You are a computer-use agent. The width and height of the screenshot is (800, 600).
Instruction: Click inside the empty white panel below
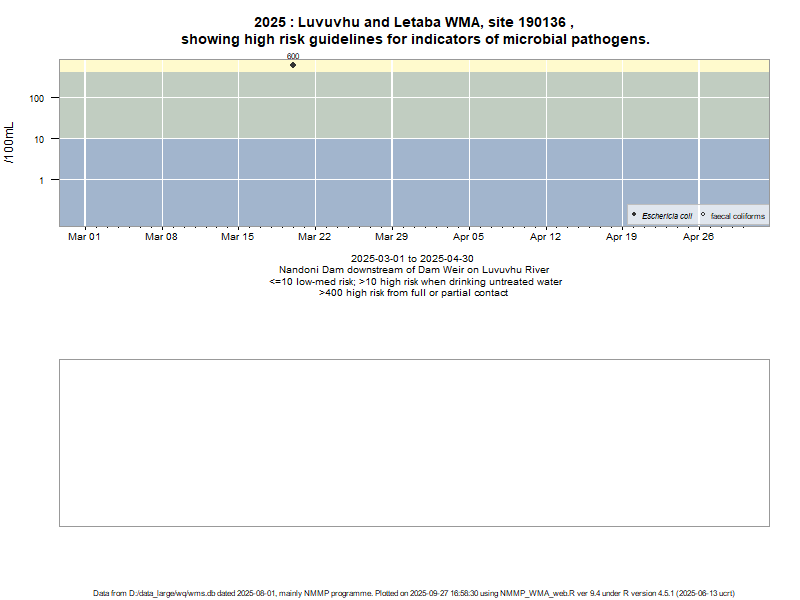click(414, 442)
